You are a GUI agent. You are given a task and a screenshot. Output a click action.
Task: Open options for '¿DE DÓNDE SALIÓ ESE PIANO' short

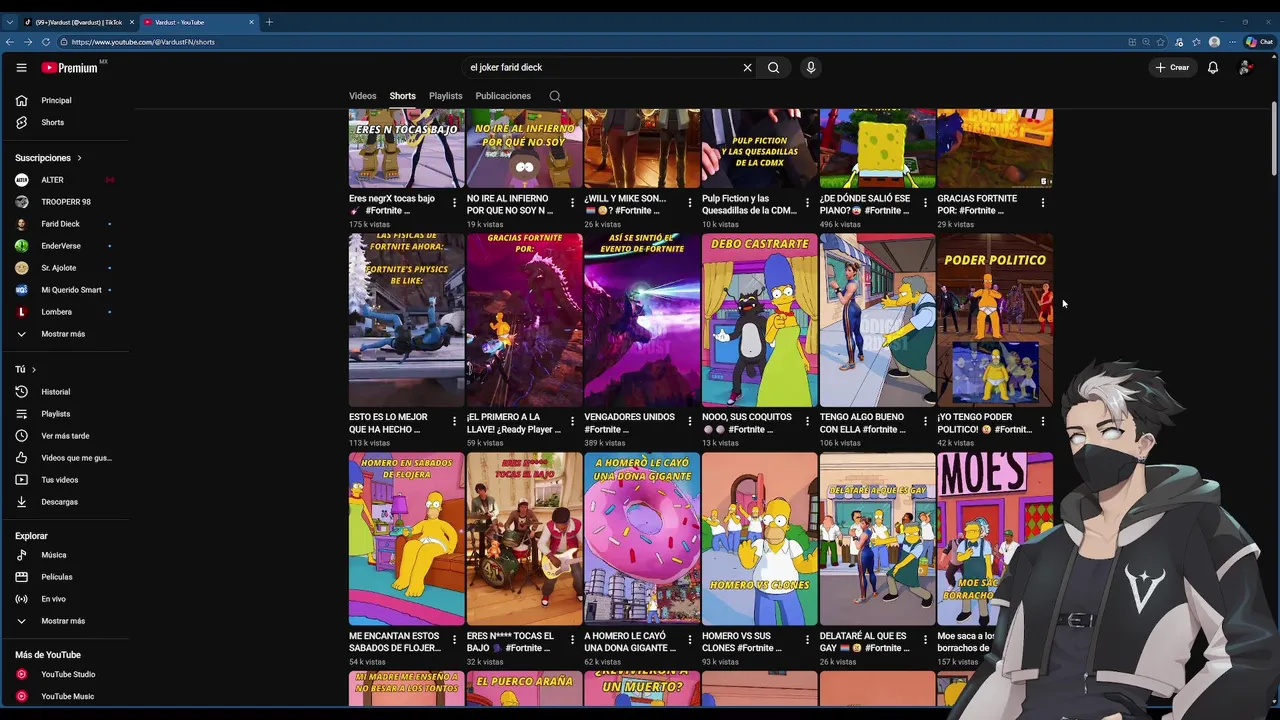click(x=925, y=202)
